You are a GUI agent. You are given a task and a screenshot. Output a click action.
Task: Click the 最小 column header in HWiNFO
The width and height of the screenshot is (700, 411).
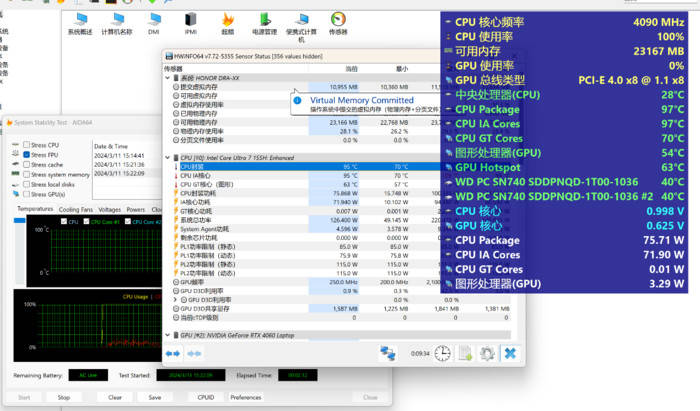coord(402,69)
